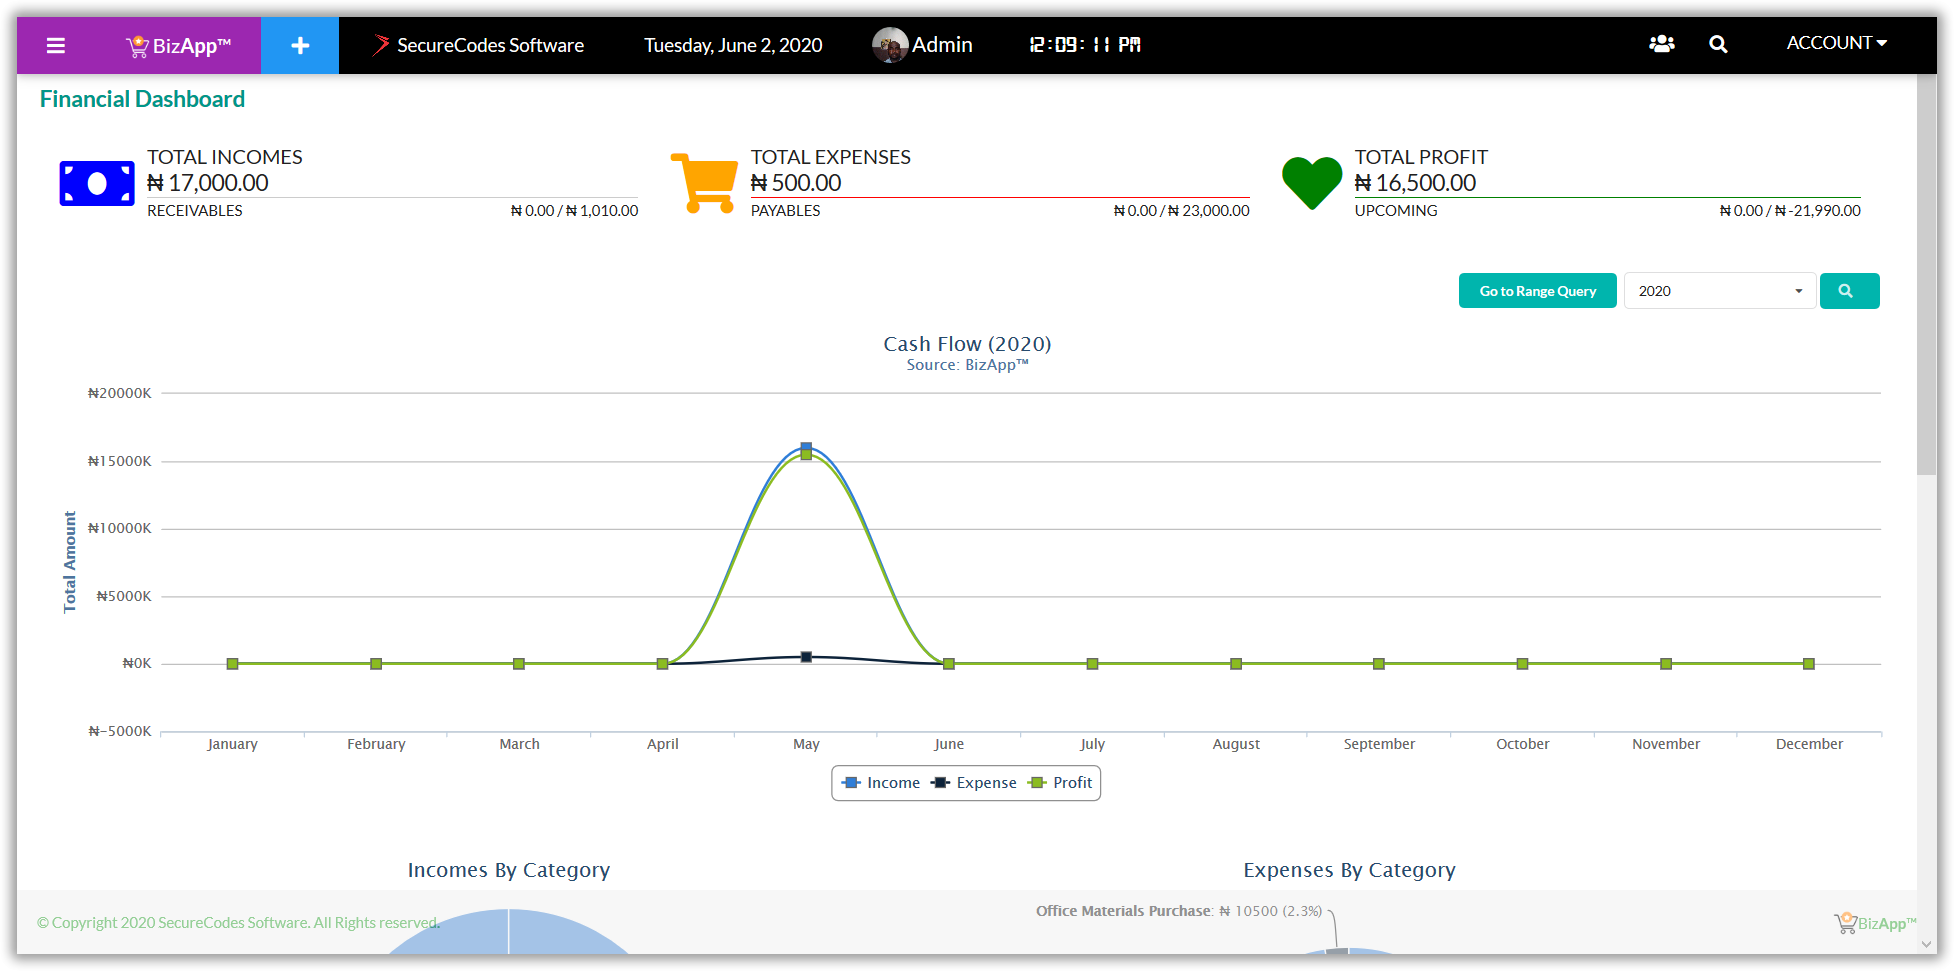1954x971 pixels.
Task: Click the BizApp logo in header
Action: pyautogui.click(x=178, y=46)
